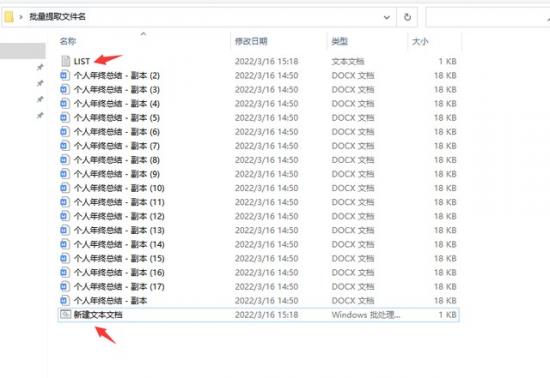
Task: Select file 个人年终总结 - 副本 (2)
Action: click(117, 75)
